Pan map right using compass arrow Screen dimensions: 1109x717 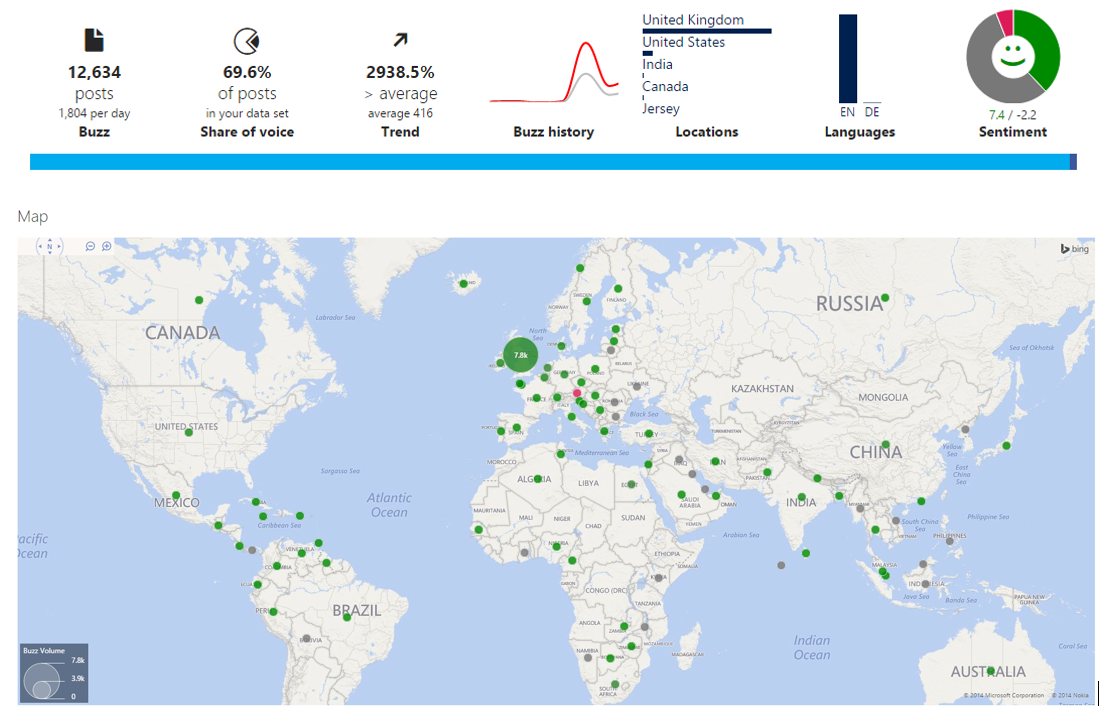pyautogui.click(x=60, y=246)
